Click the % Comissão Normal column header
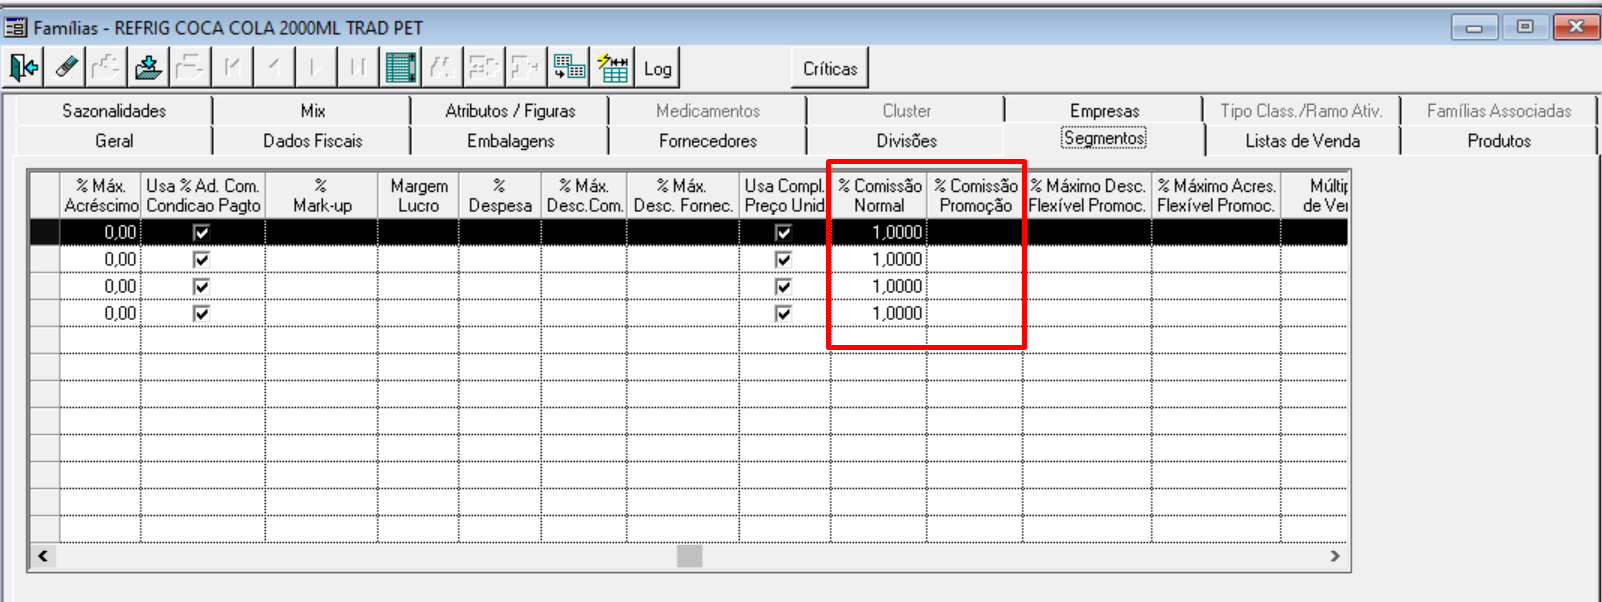The image size is (1602, 602). 879,195
